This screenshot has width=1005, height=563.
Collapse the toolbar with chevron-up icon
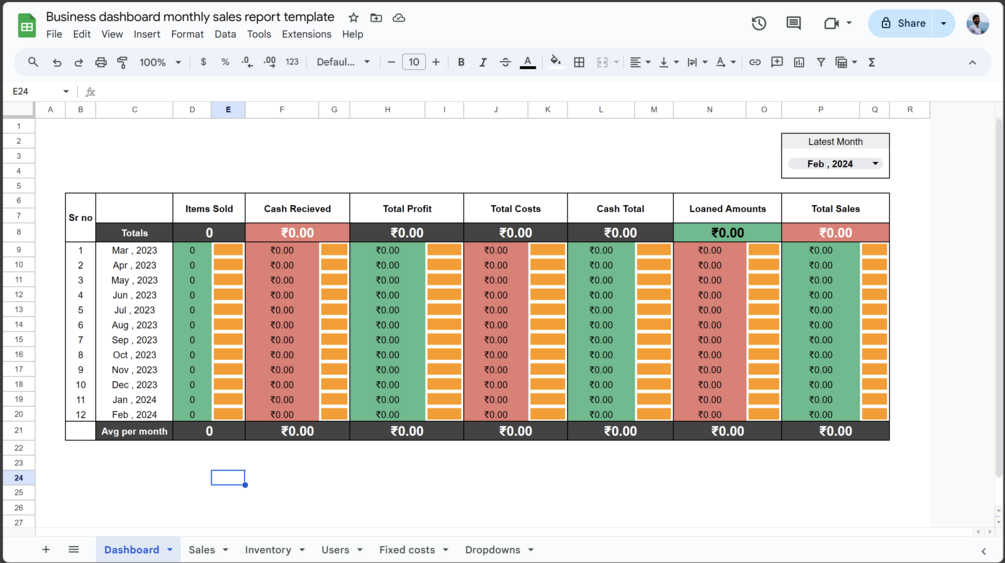(972, 62)
